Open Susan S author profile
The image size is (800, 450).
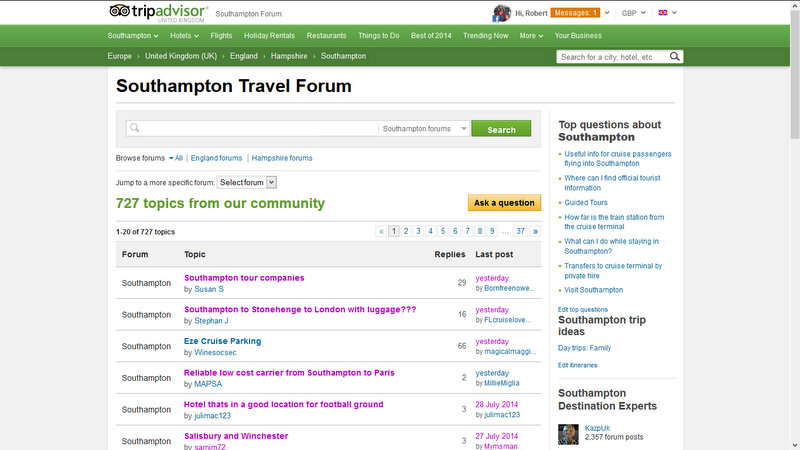tap(209, 289)
